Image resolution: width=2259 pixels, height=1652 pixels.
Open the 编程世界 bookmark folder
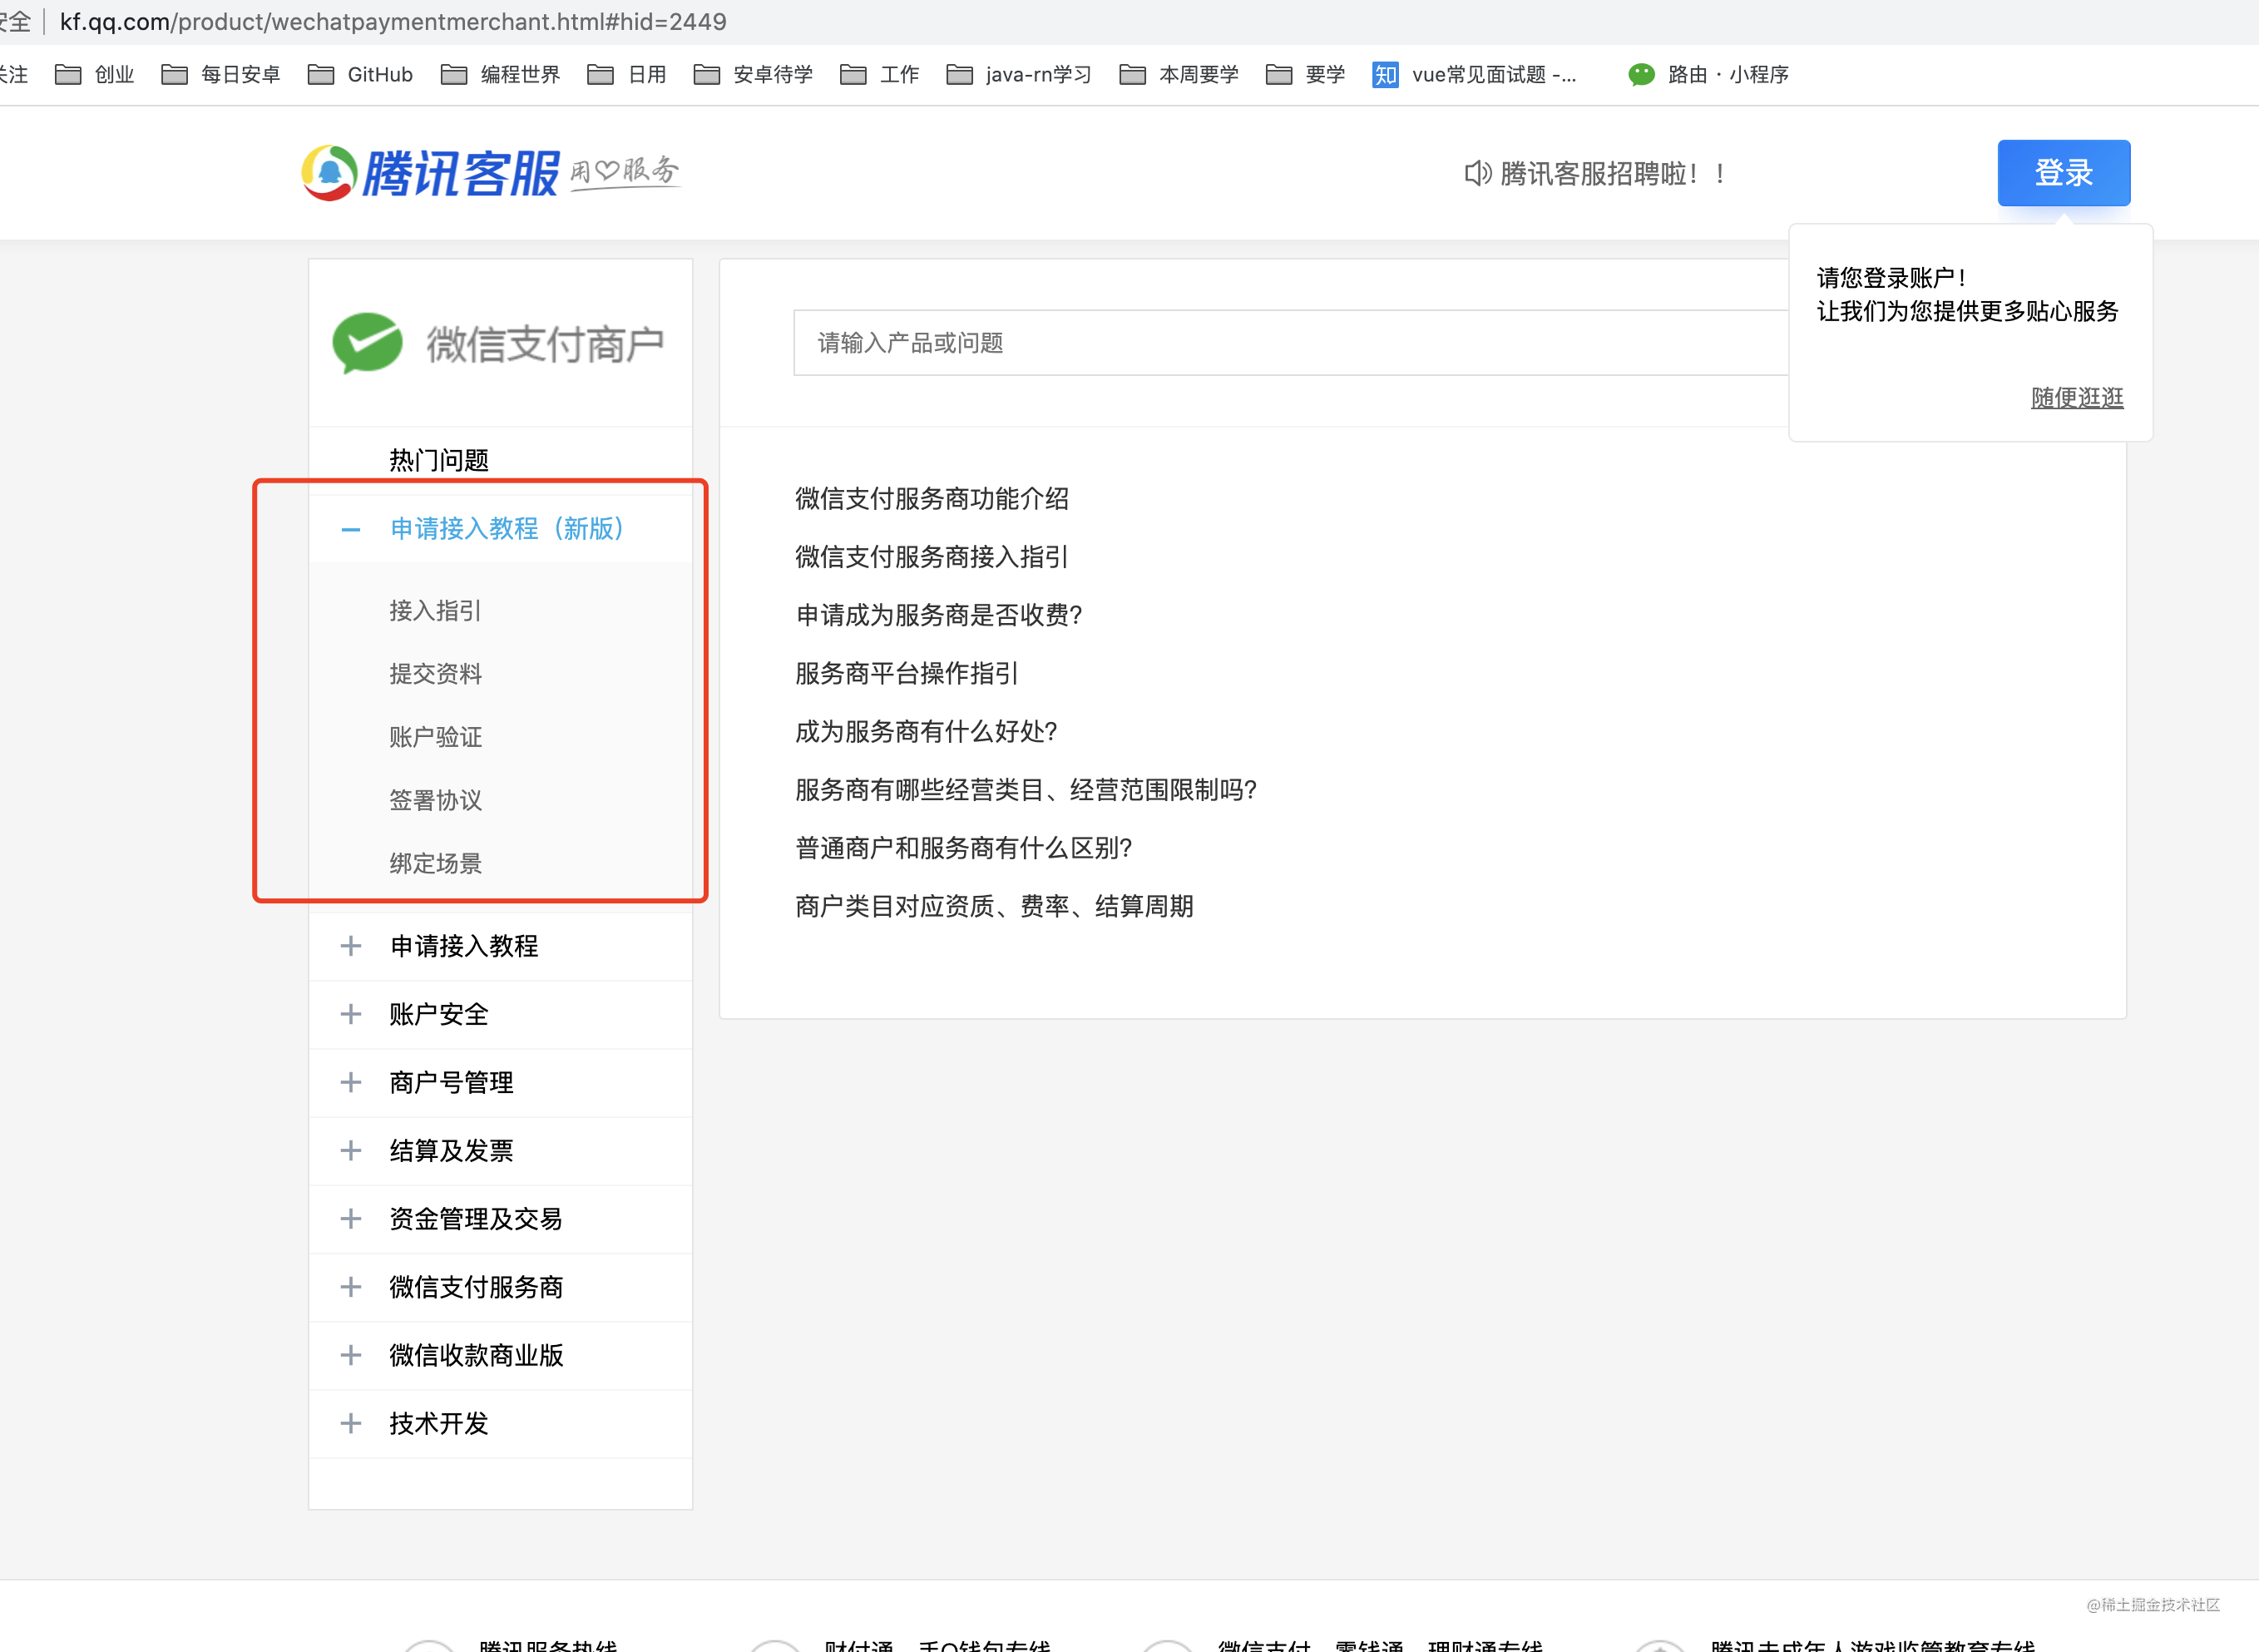click(x=500, y=74)
